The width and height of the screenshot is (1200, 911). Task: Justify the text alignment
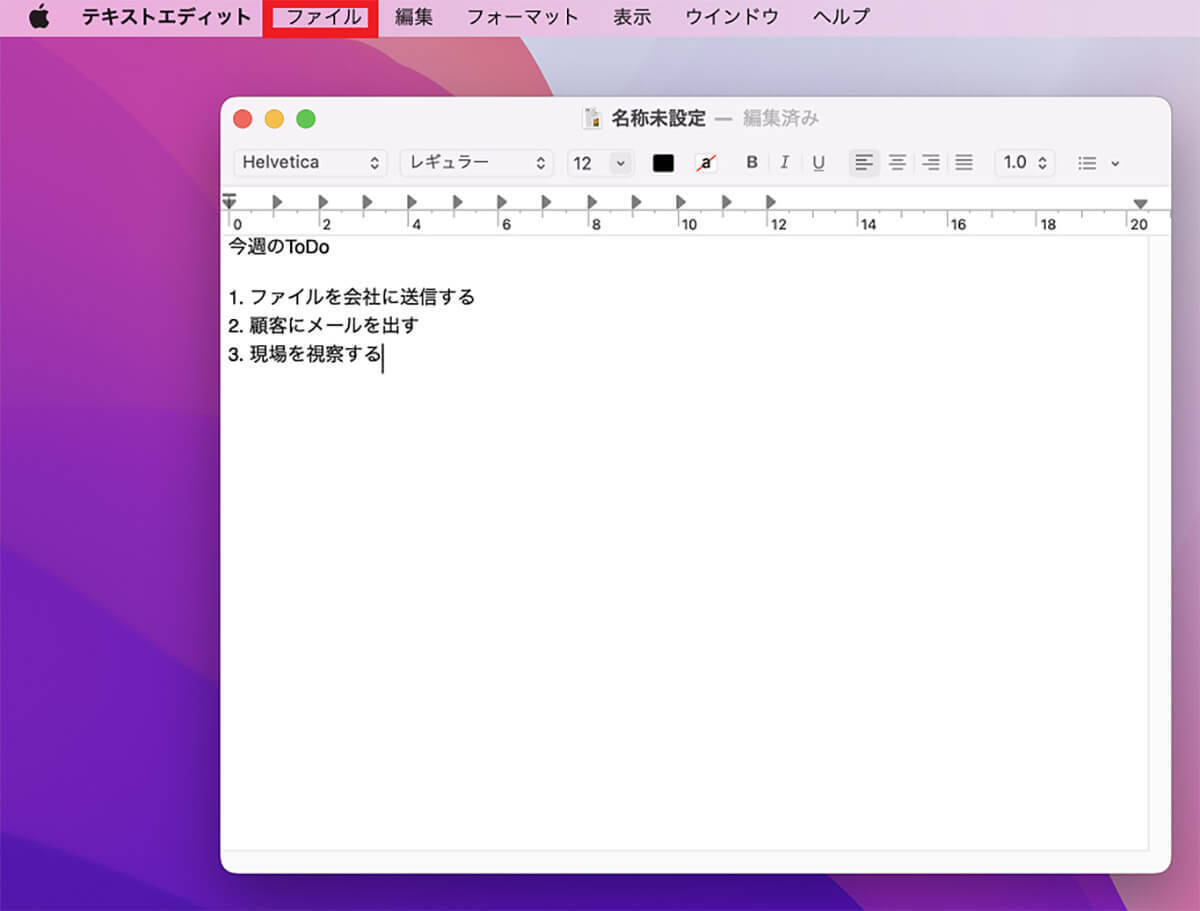pyautogui.click(x=964, y=162)
